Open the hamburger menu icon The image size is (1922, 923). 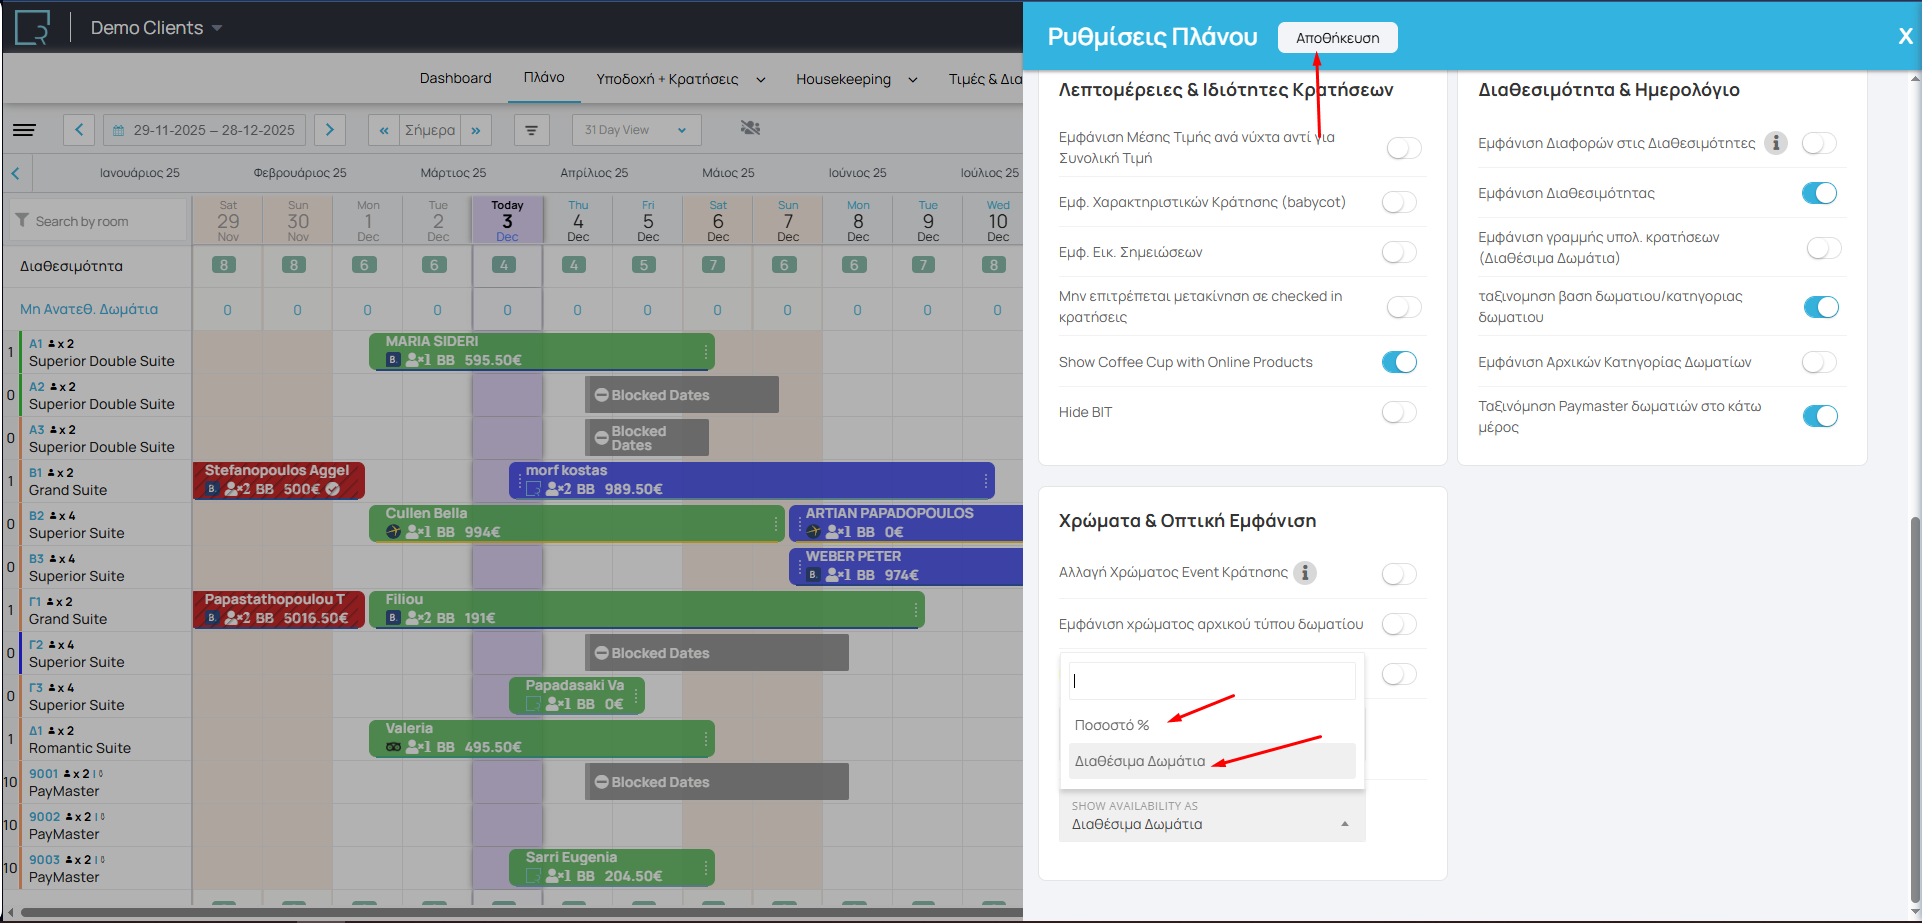[24, 130]
